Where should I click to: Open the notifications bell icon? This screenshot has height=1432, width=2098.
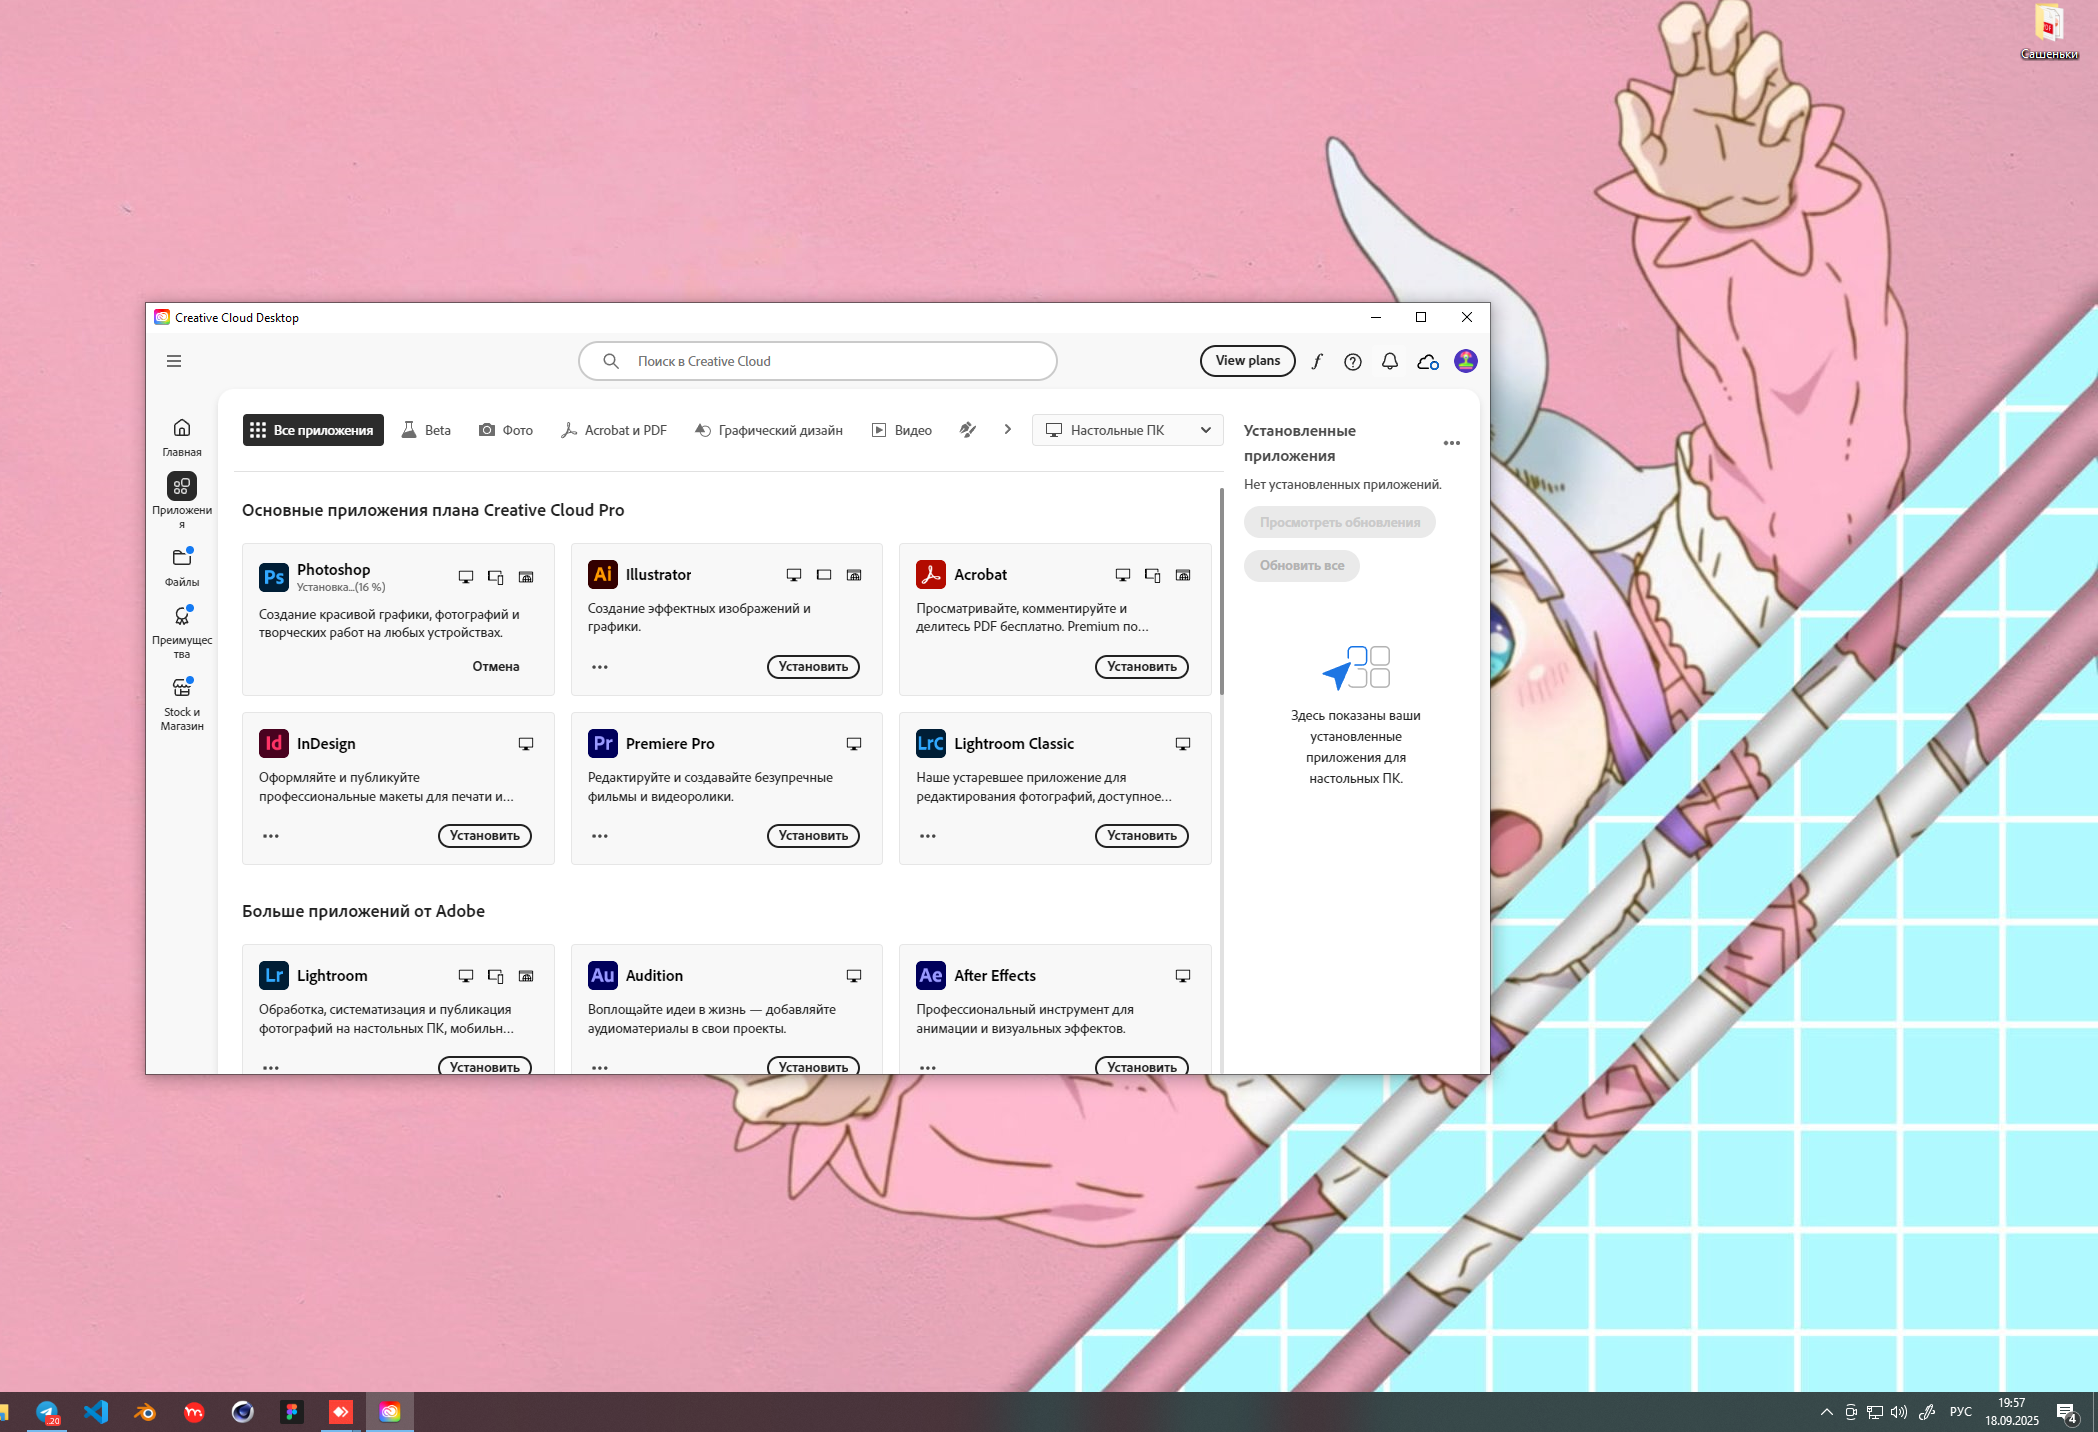pyautogui.click(x=1390, y=362)
